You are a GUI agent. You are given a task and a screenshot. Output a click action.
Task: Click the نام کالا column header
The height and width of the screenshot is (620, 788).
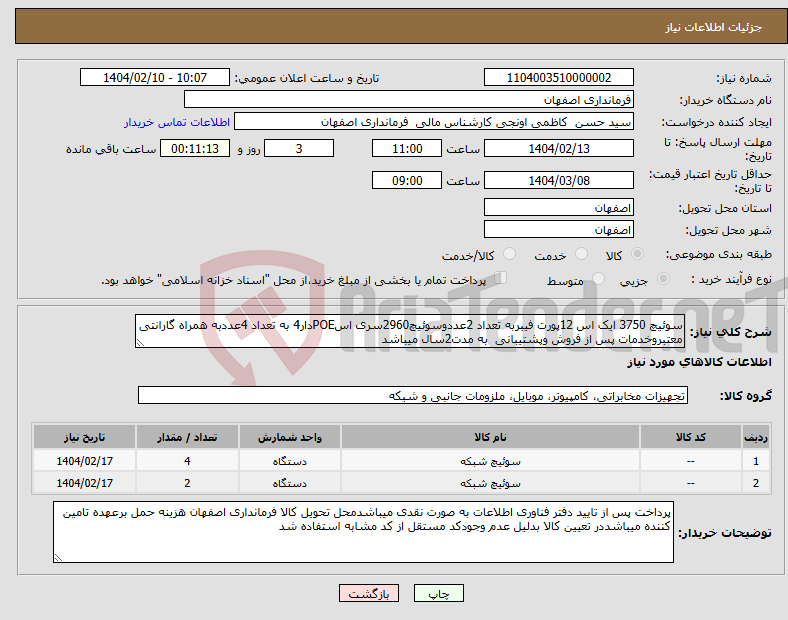(x=490, y=437)
